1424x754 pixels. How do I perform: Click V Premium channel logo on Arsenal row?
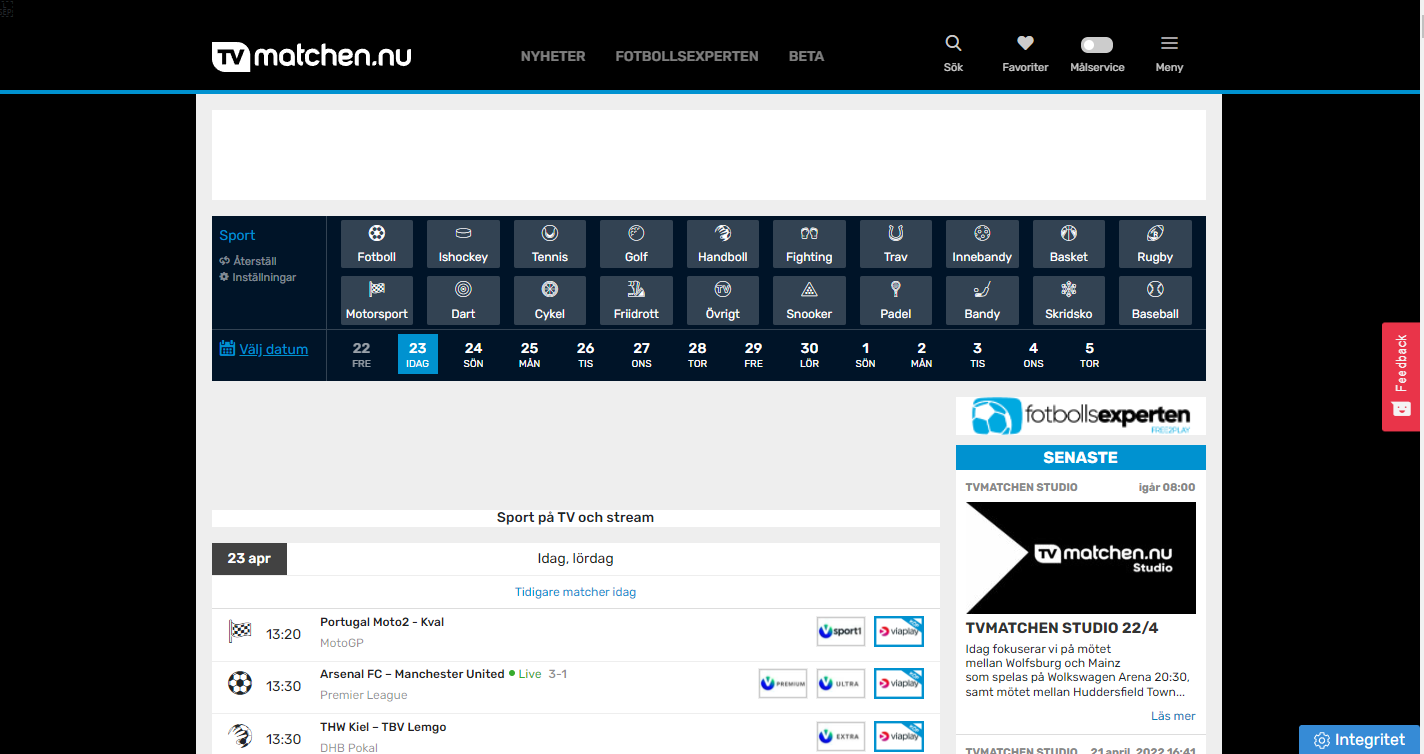tap(783, 683)
